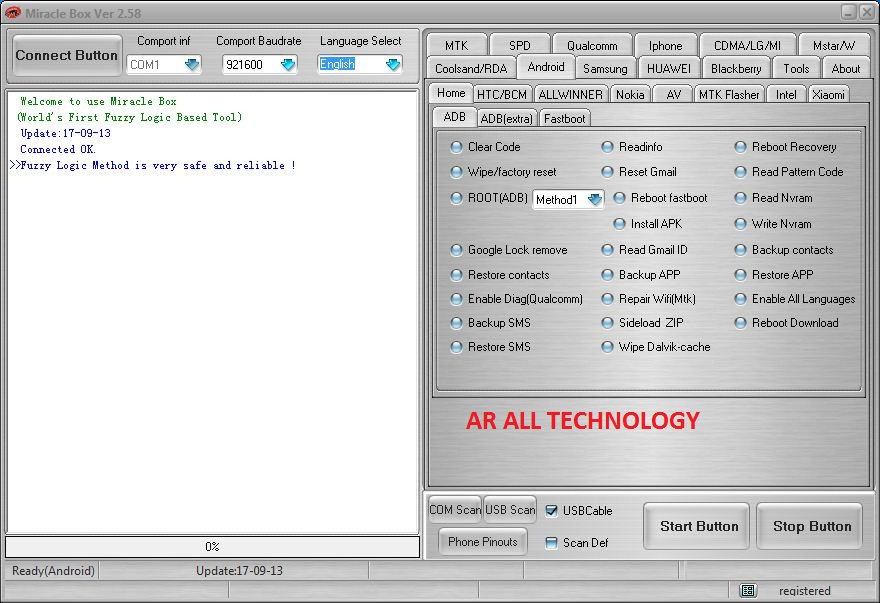
Task: Click the Ready(Android) status bar entry
Action: tap(53, 570)
